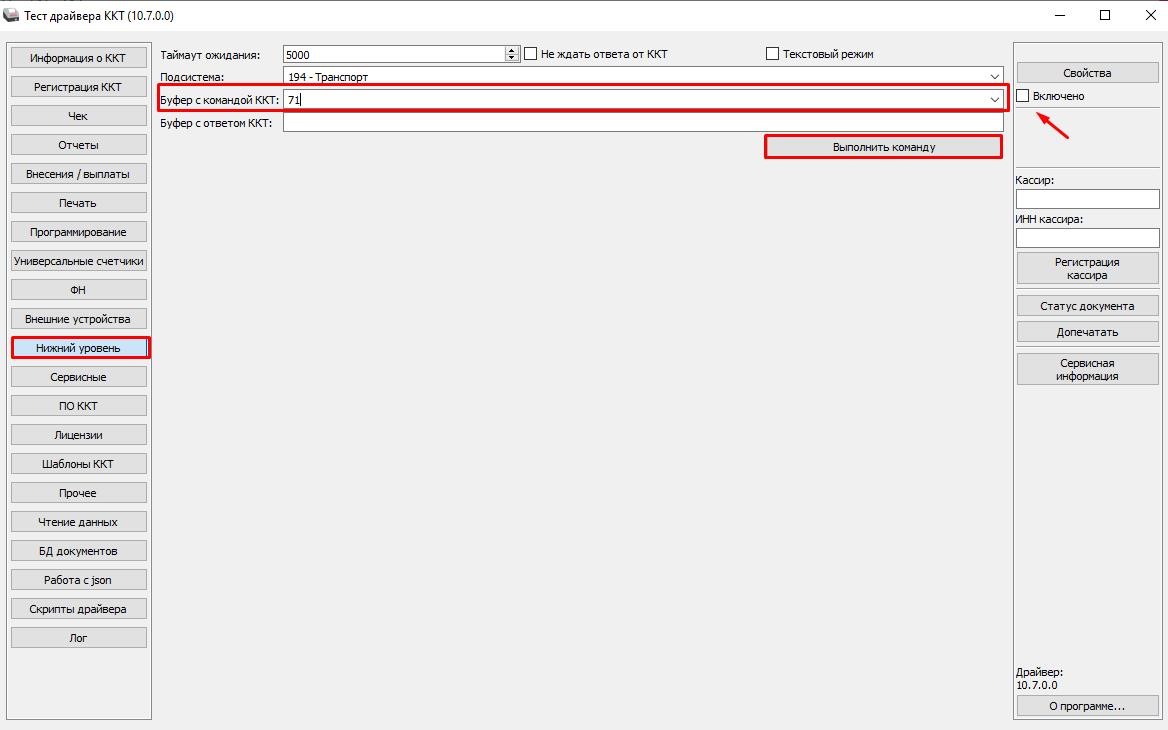
Task: Select the Нижний уровень section
Action: 78,348
